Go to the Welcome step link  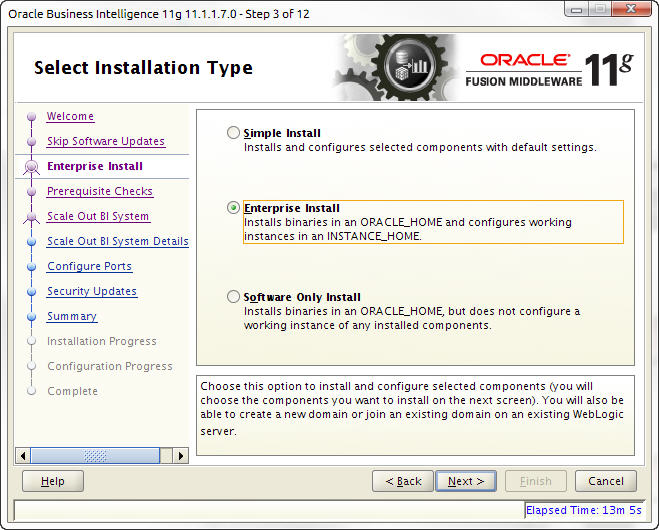[70, 116]
